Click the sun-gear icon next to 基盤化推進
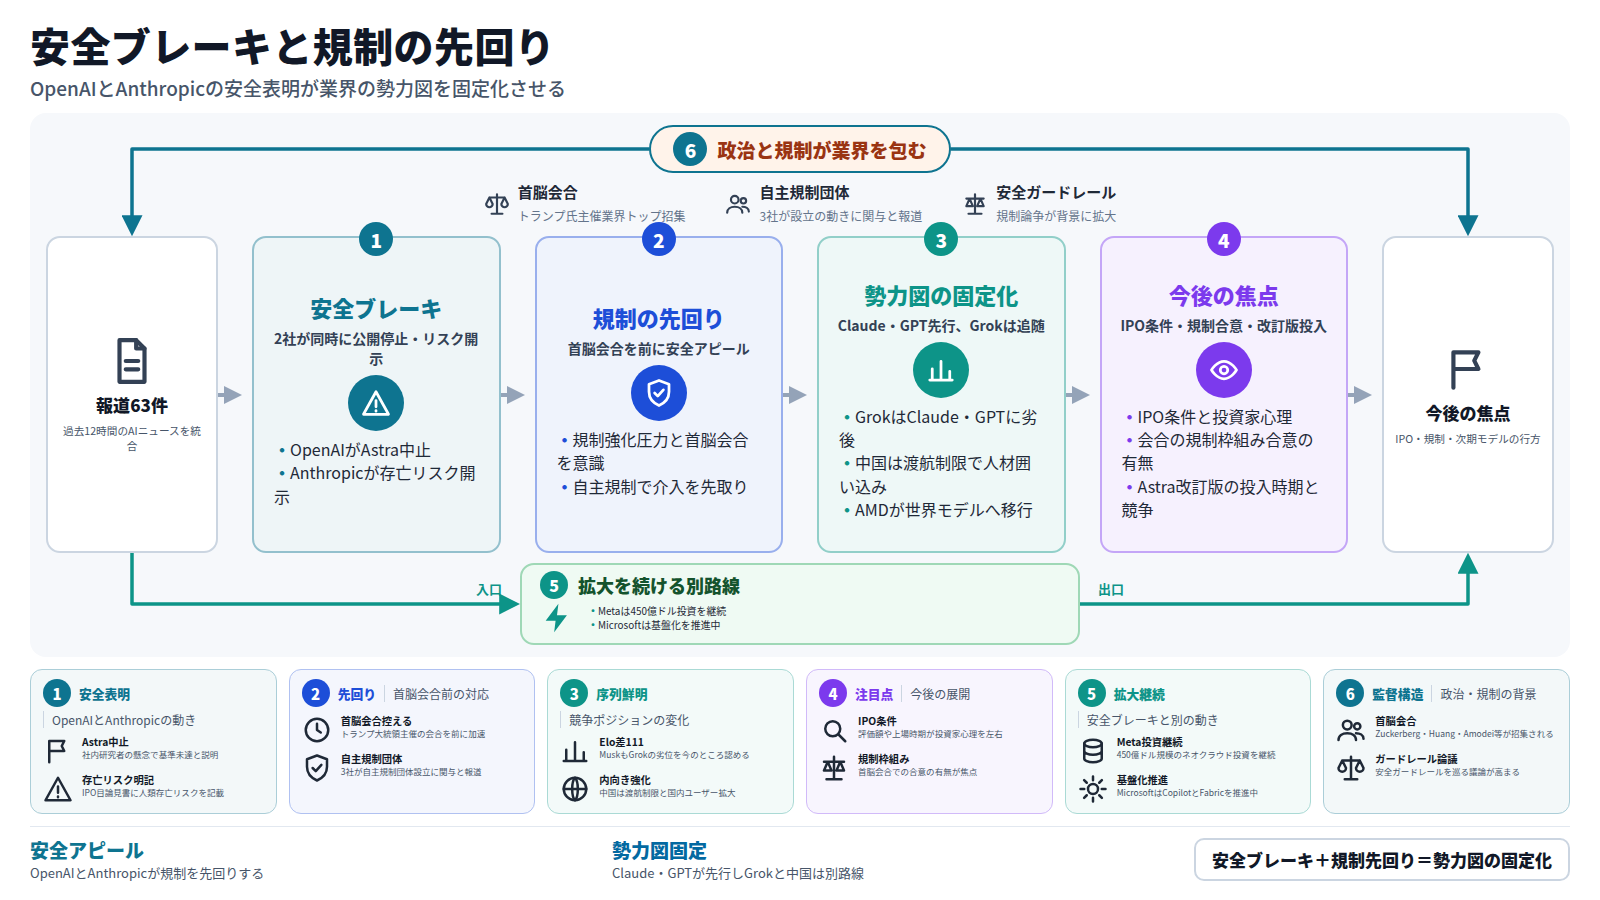 pyautogui.click(x=1093, y=788)
